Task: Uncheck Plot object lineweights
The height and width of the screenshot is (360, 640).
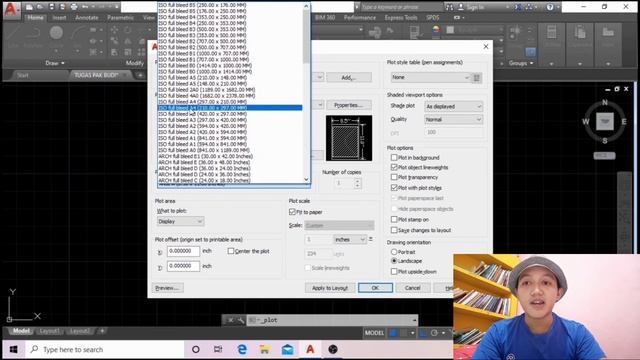Action: pyautogui.click(x=394, y=167)
